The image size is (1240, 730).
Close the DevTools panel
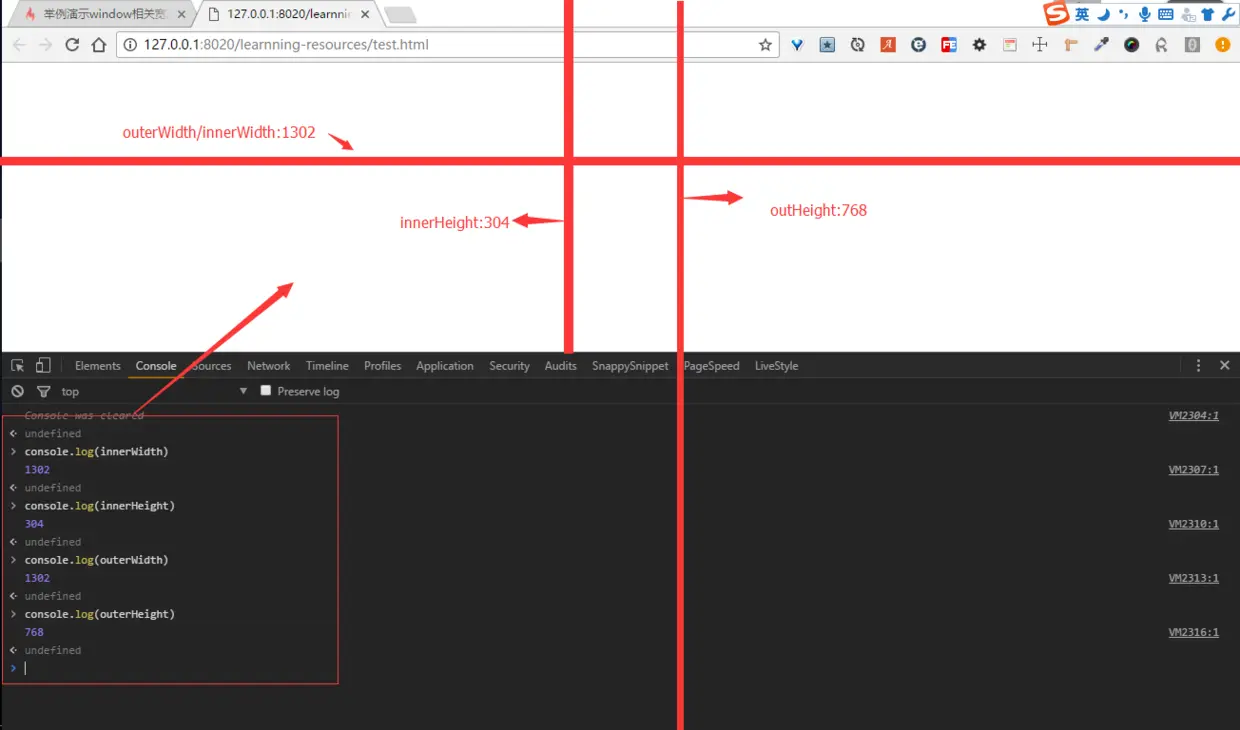(x=1224, y=366)
